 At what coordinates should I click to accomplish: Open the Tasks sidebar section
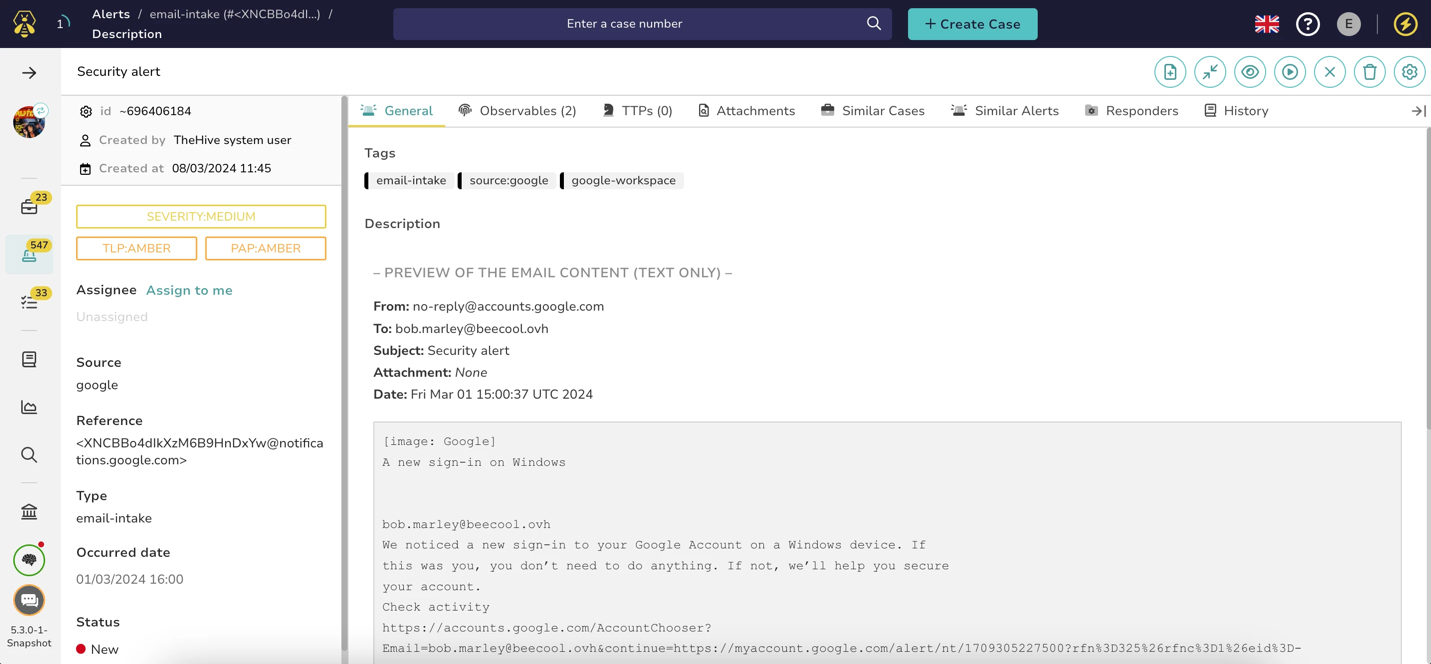pyautogui.click(x=29, y=301)
